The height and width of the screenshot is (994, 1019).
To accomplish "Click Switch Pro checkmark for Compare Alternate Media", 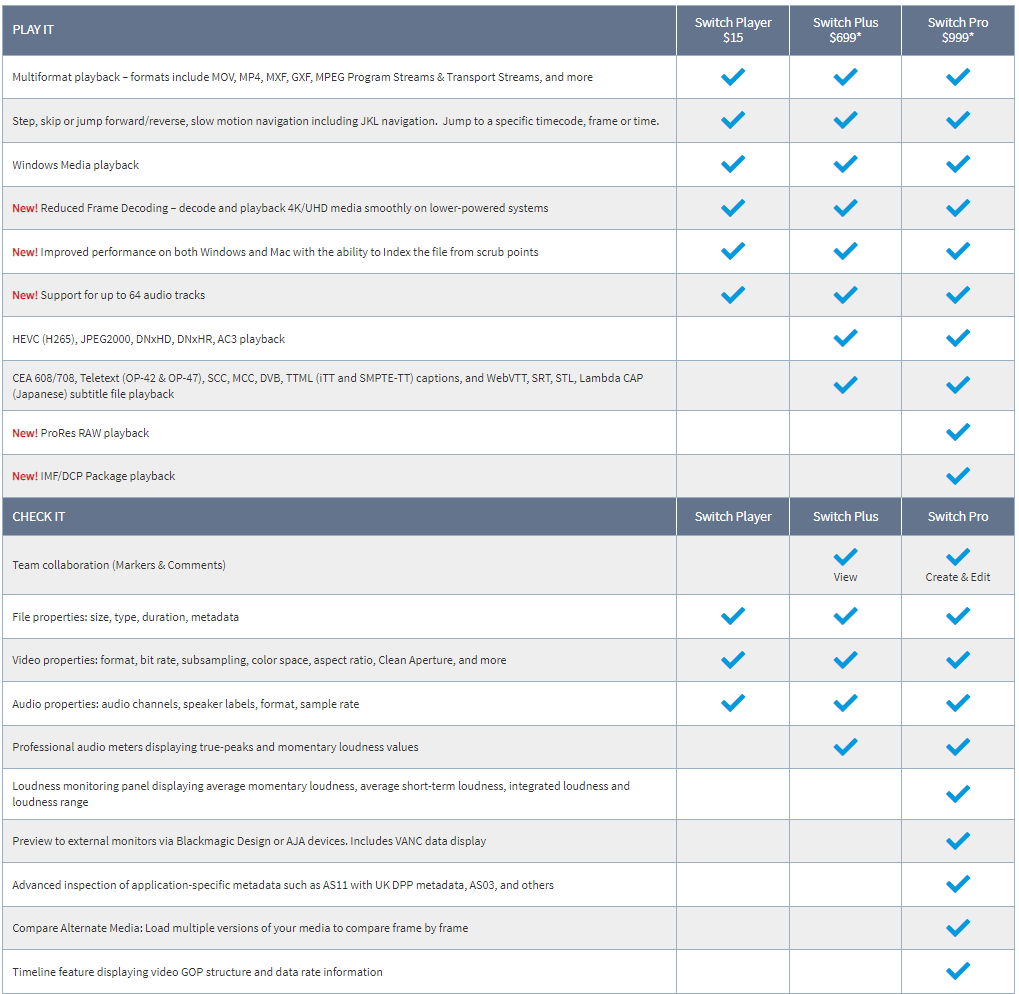I will coord(957,928).
